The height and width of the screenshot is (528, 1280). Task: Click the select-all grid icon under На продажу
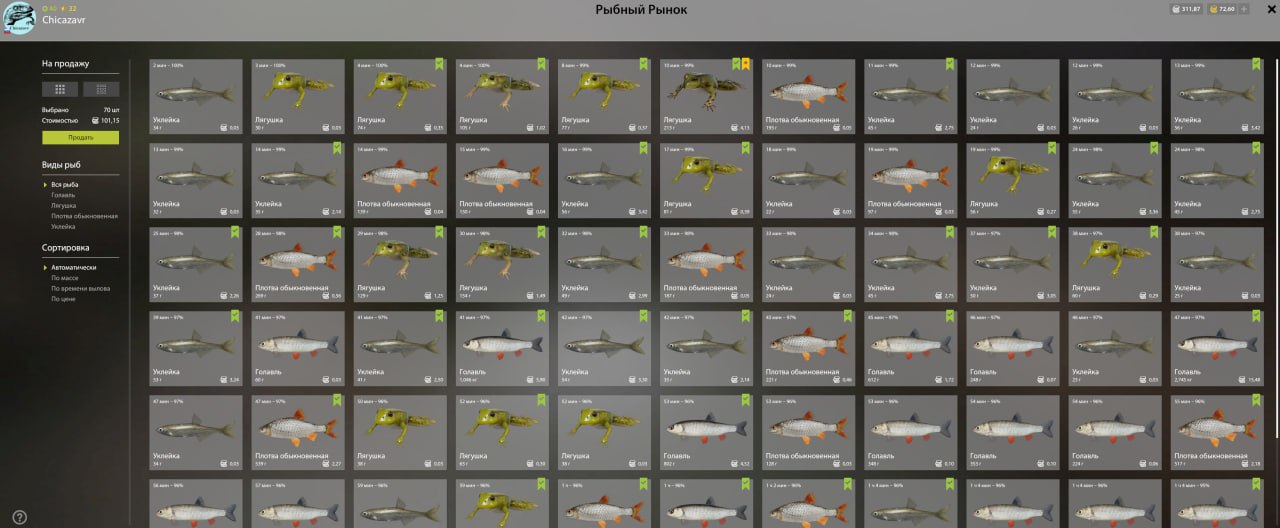pyautogui.click(x=60, y=89)
